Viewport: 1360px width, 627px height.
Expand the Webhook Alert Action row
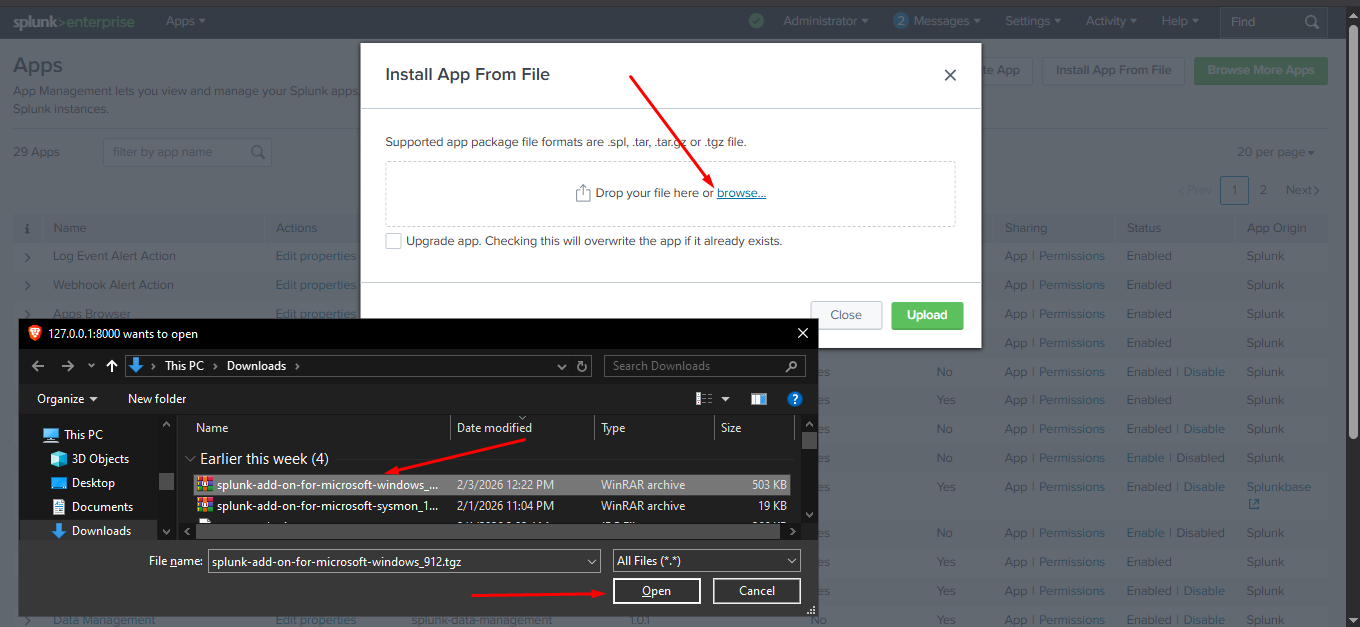(x=27, y=286)
